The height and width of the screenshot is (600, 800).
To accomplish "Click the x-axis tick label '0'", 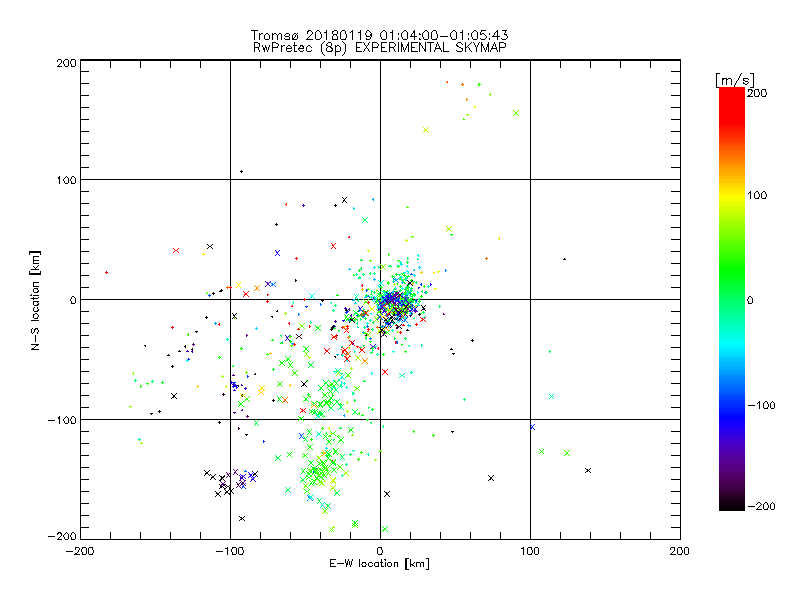I will pyautogui.click(x=380, y=551).
